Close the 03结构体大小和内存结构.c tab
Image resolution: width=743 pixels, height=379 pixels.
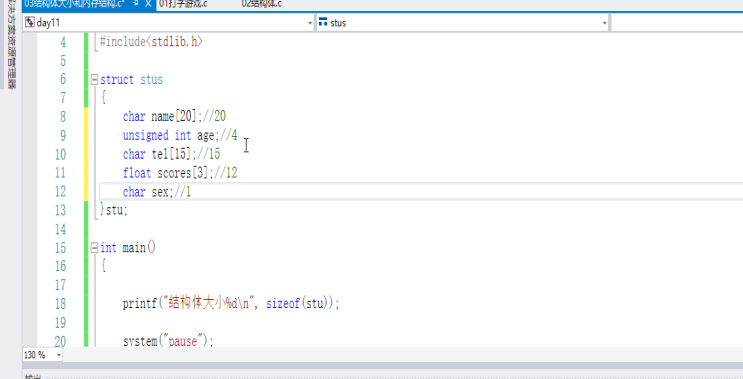(x=148, y=4)
